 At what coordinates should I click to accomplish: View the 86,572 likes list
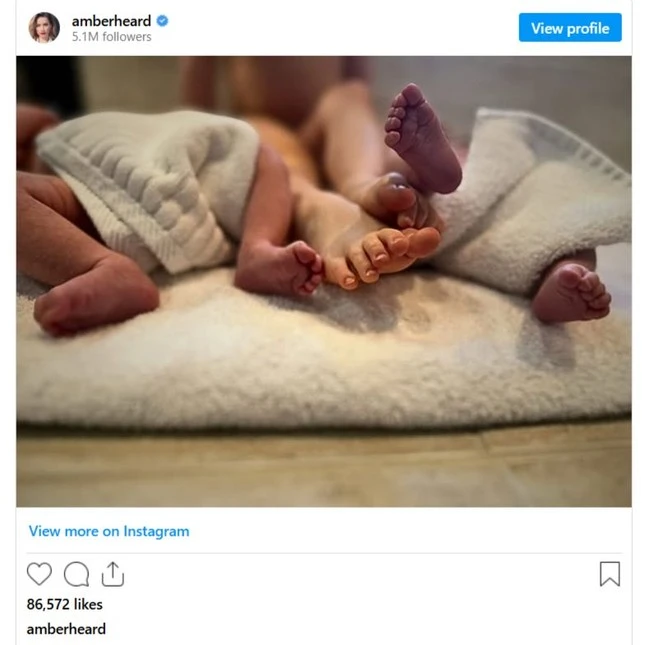(65, 604)
